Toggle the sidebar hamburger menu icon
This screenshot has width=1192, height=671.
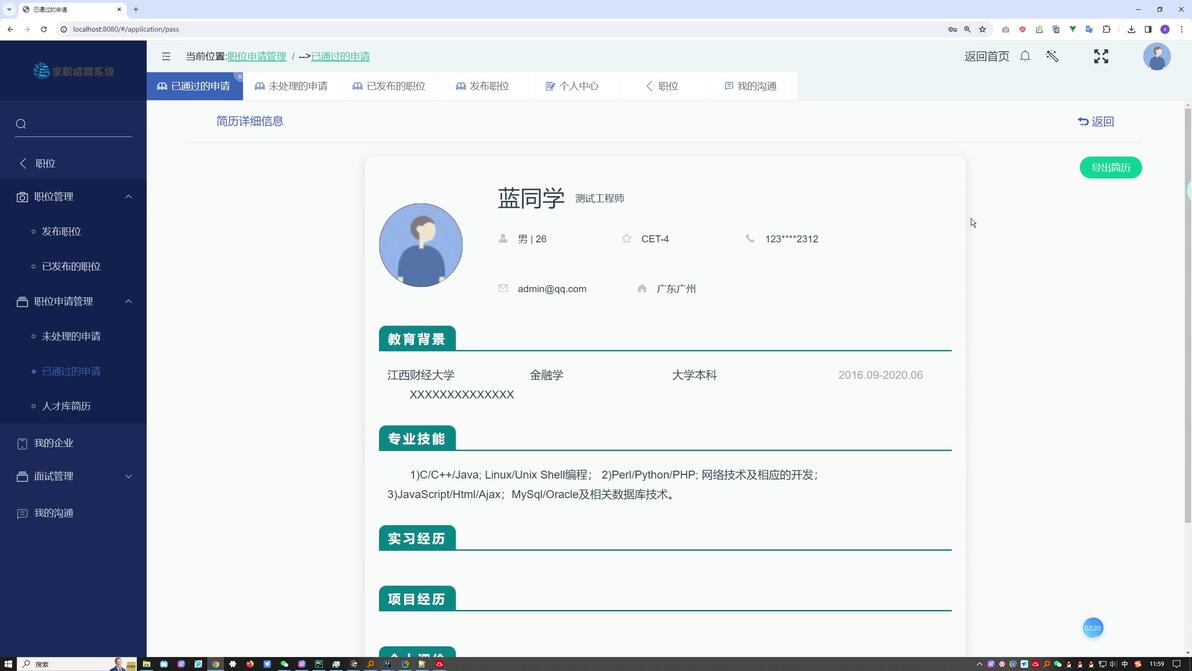(166, 56)
